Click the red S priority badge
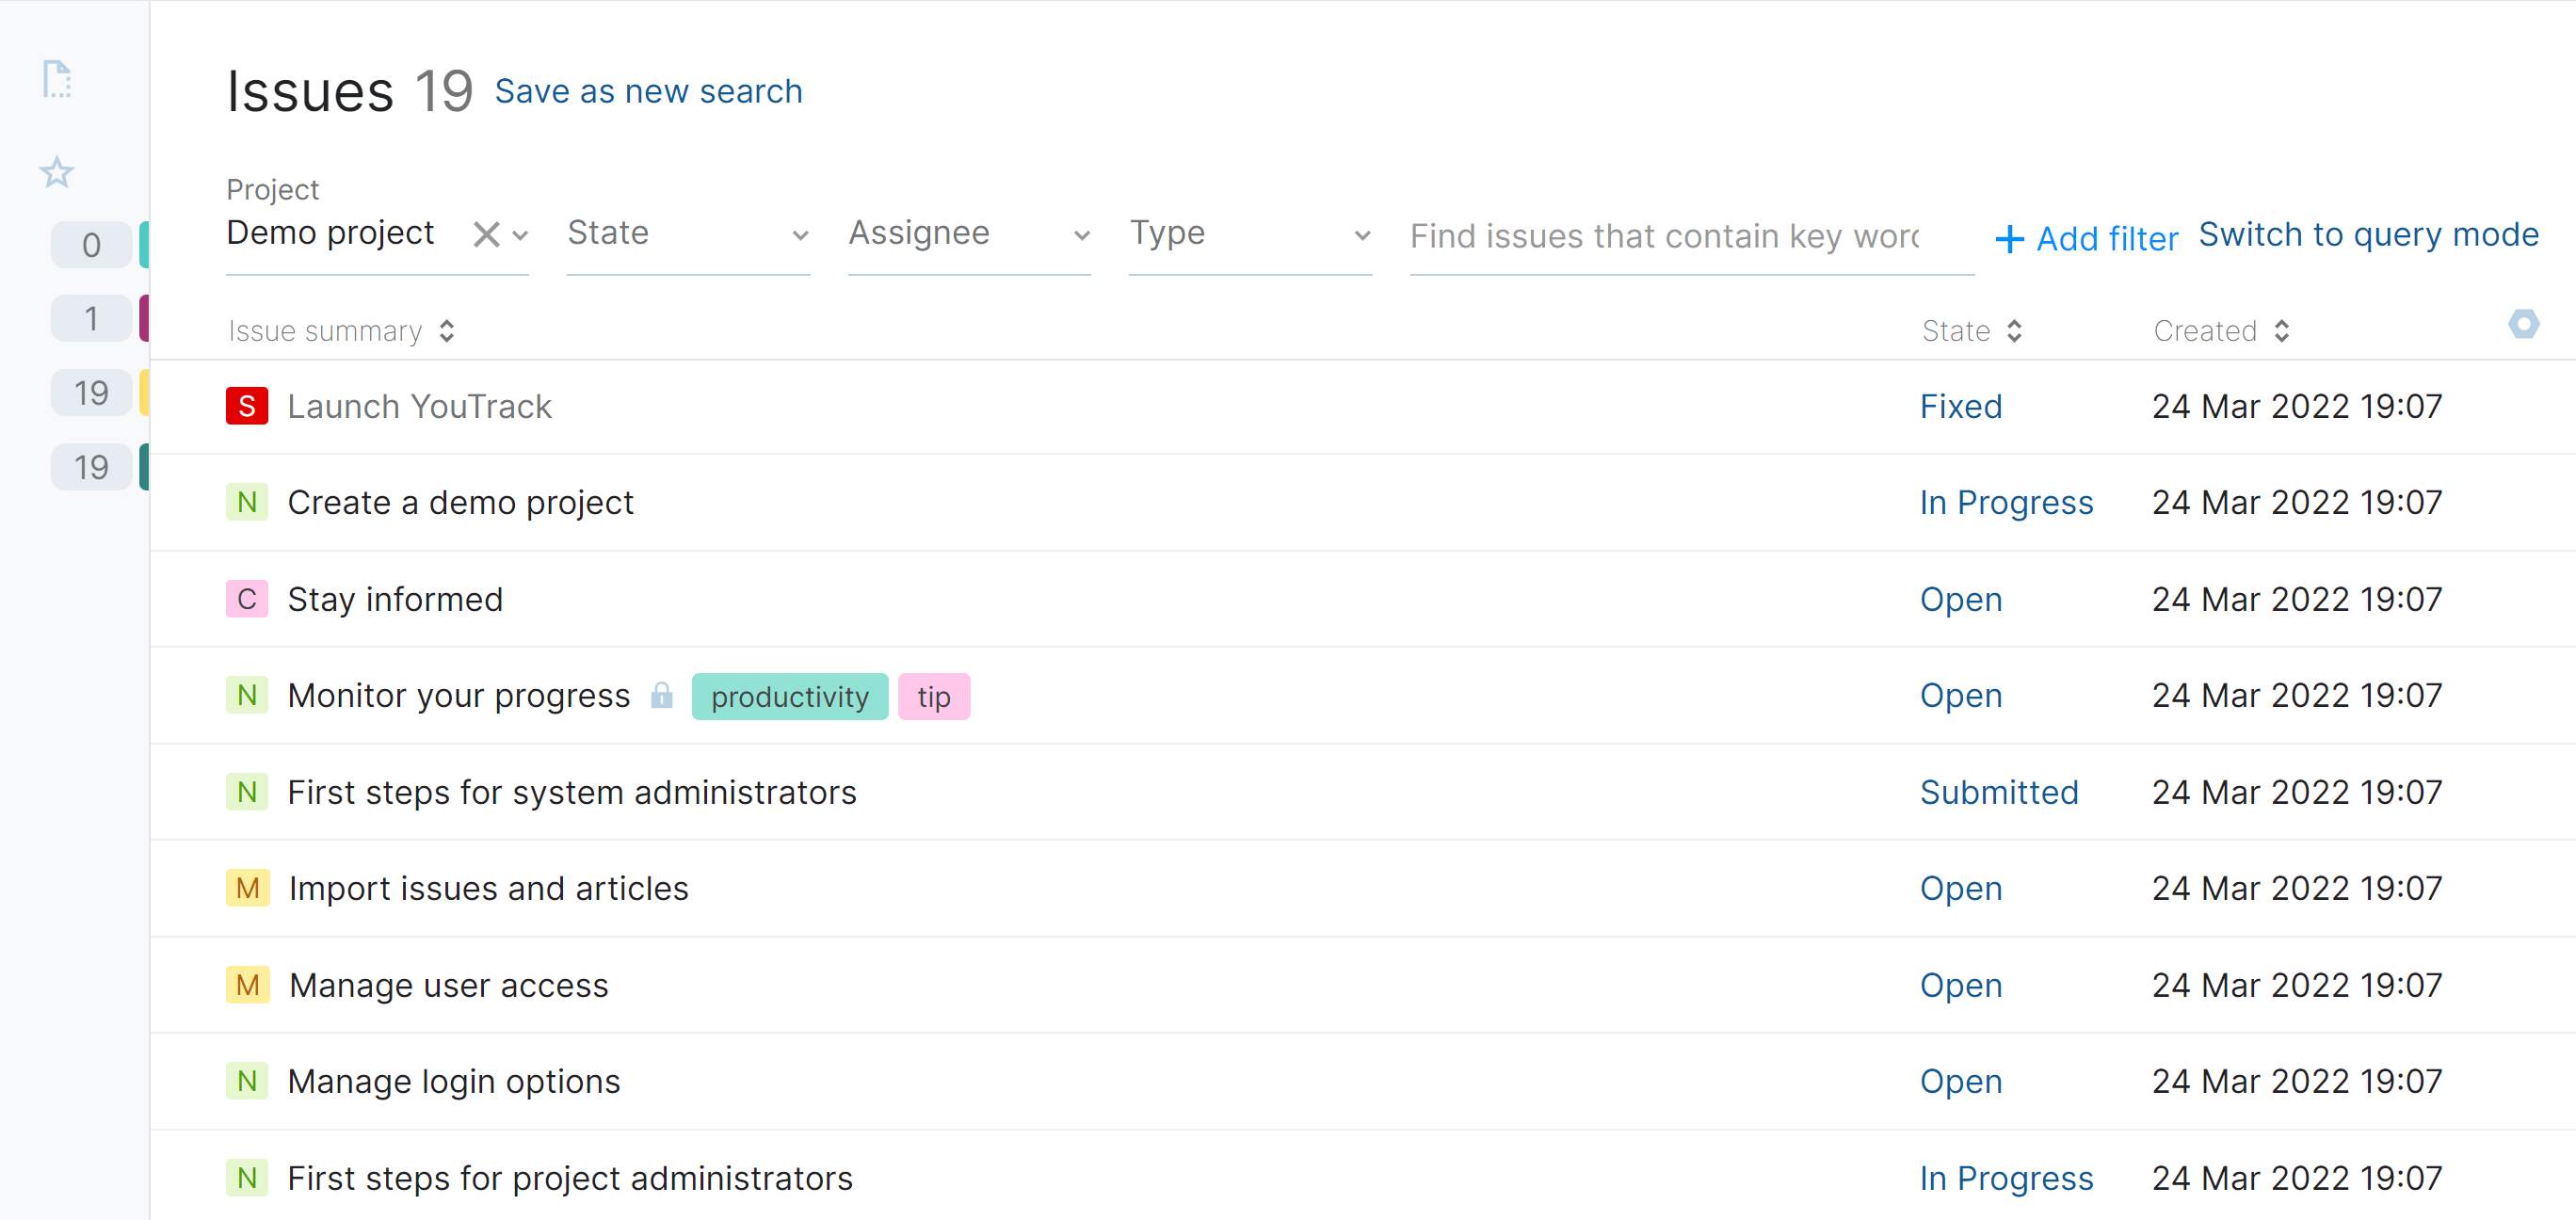Image resolution: width=2576 pixels, height=1220 pixels. point(246,406)
